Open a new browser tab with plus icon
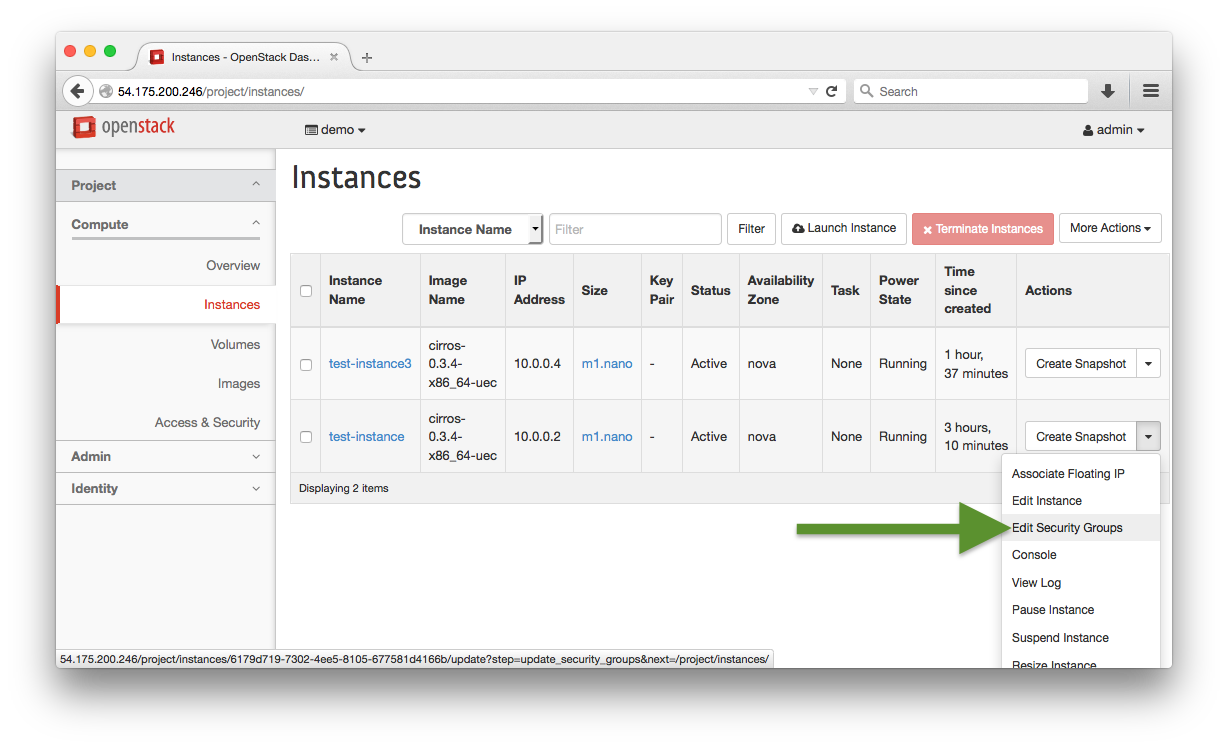 367,58
